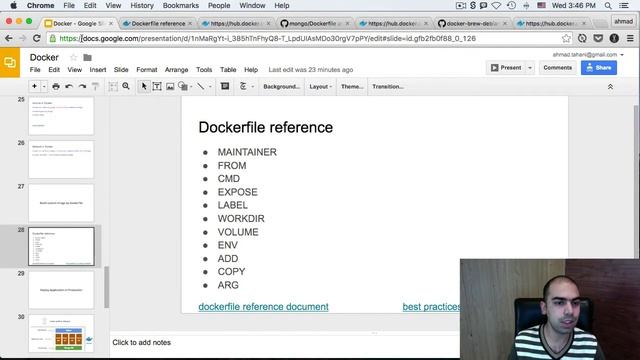Screen dimensions: 640x360
Task: Open the Arrange menu
Action: (x=176, y=70)
